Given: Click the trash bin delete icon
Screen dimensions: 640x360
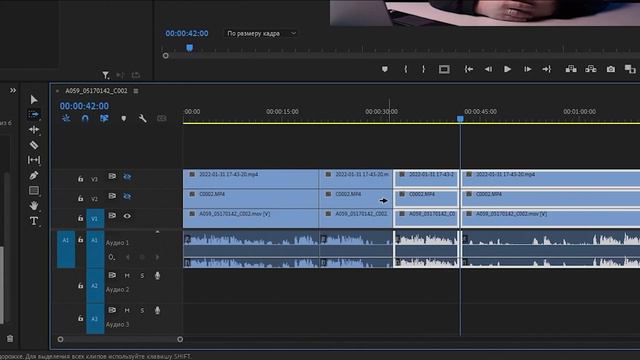Looking at the screenshot, I should pos(10,338).
